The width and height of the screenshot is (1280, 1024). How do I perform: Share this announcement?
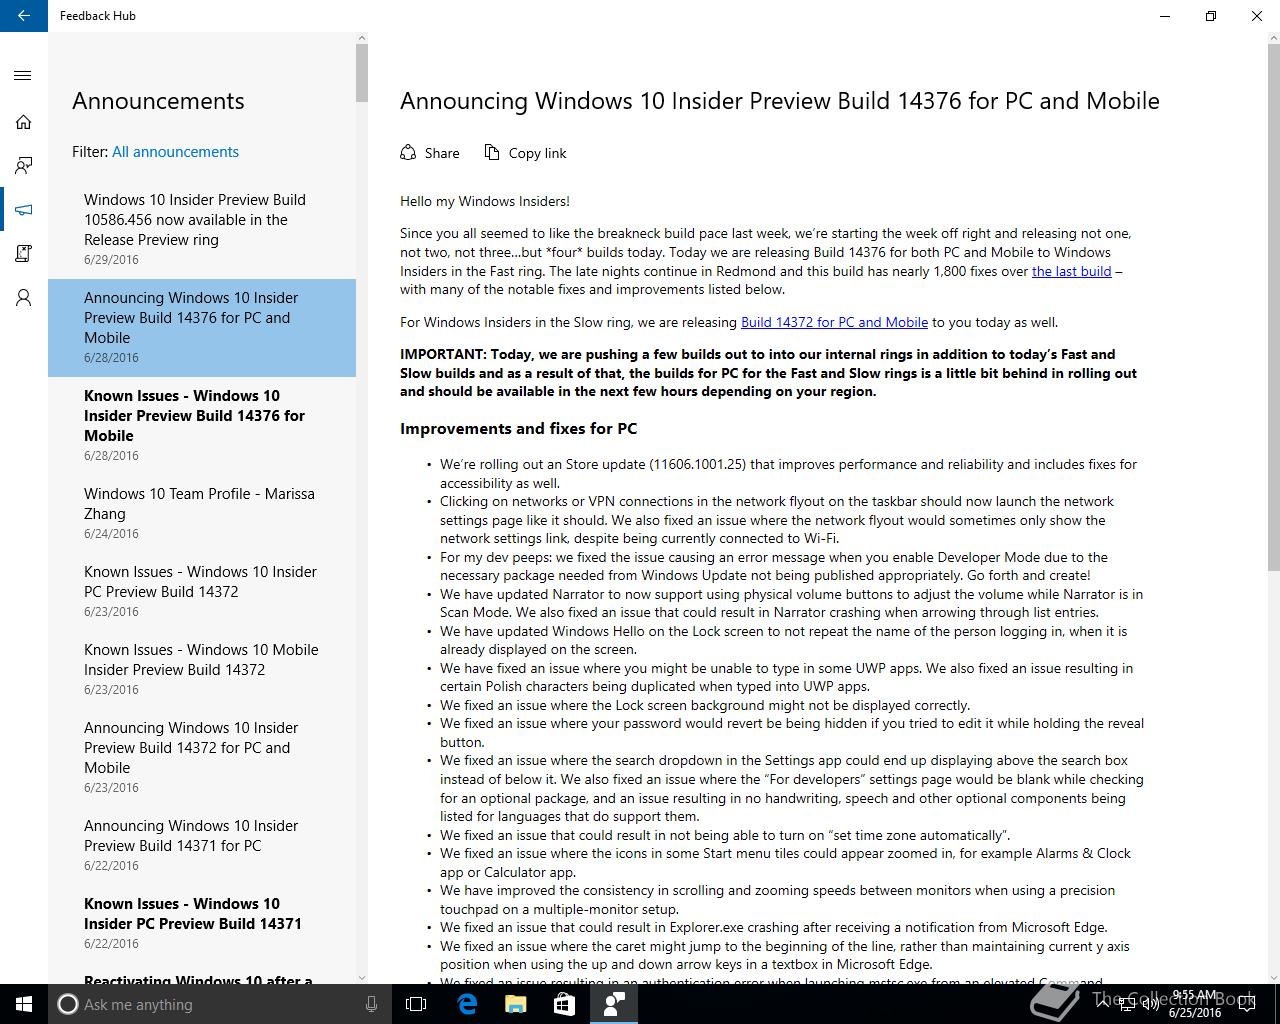[430, 153]
